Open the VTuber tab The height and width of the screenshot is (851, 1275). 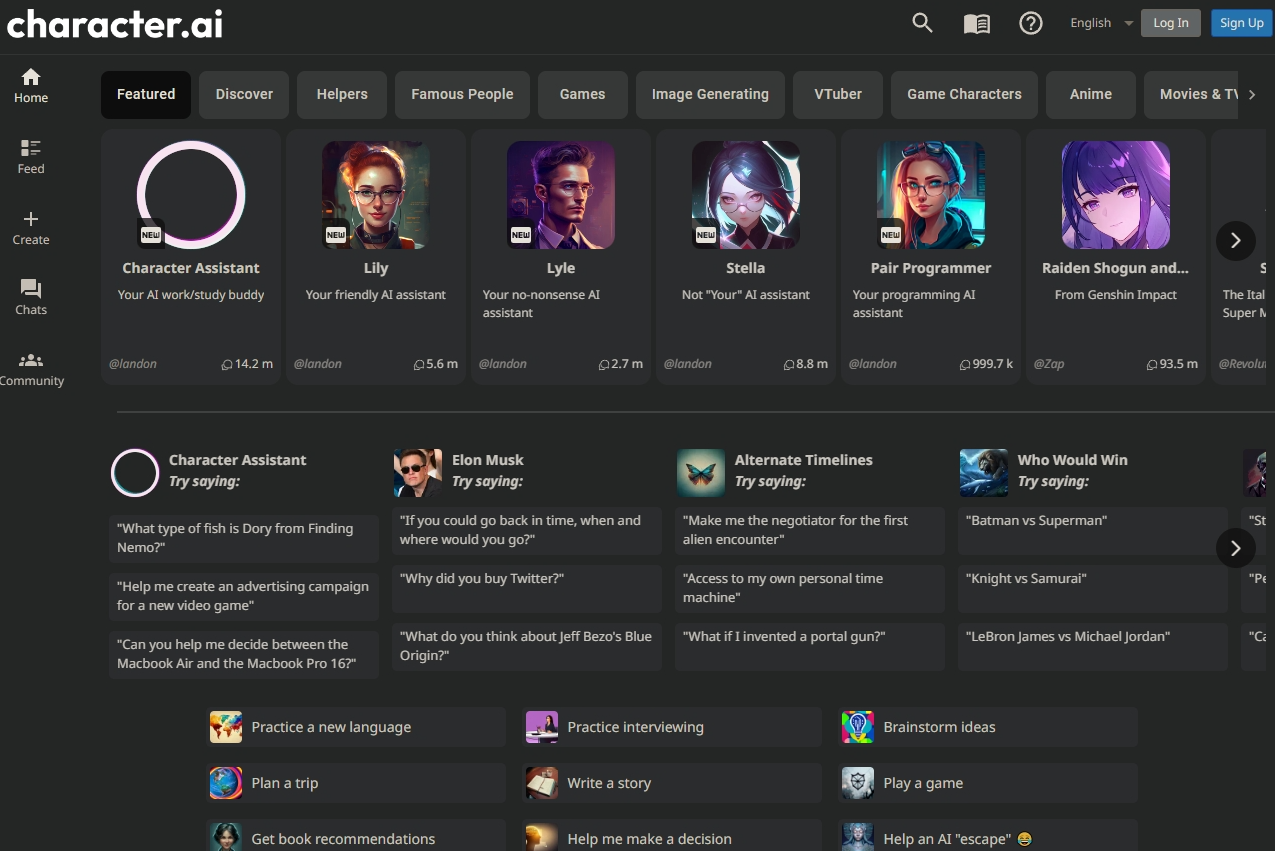click(838, 94)
